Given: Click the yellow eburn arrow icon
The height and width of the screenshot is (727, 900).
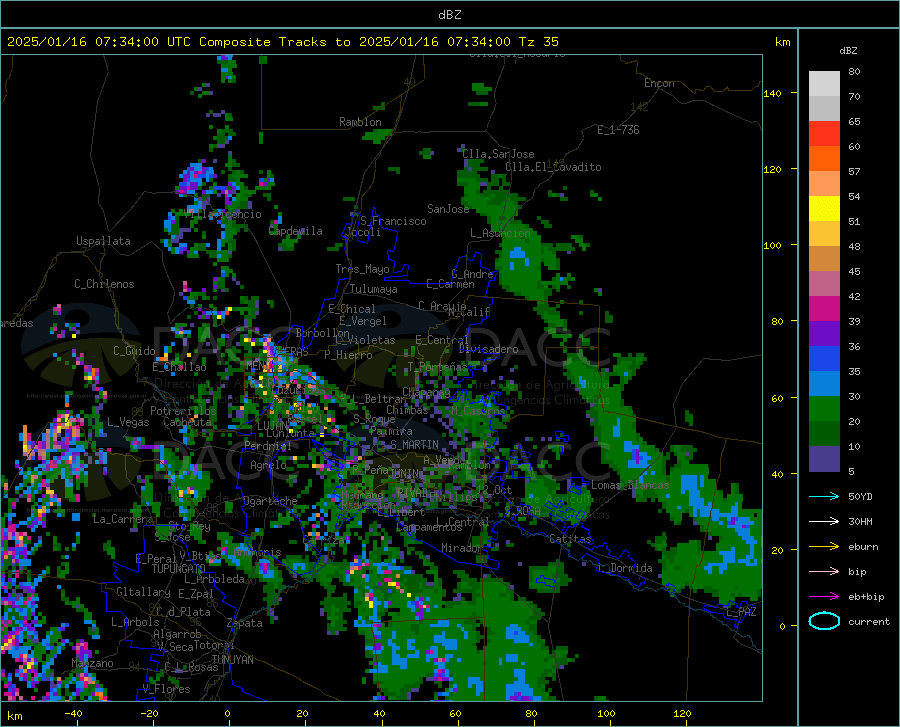Looking at the screenshot, I should (824, 547).
